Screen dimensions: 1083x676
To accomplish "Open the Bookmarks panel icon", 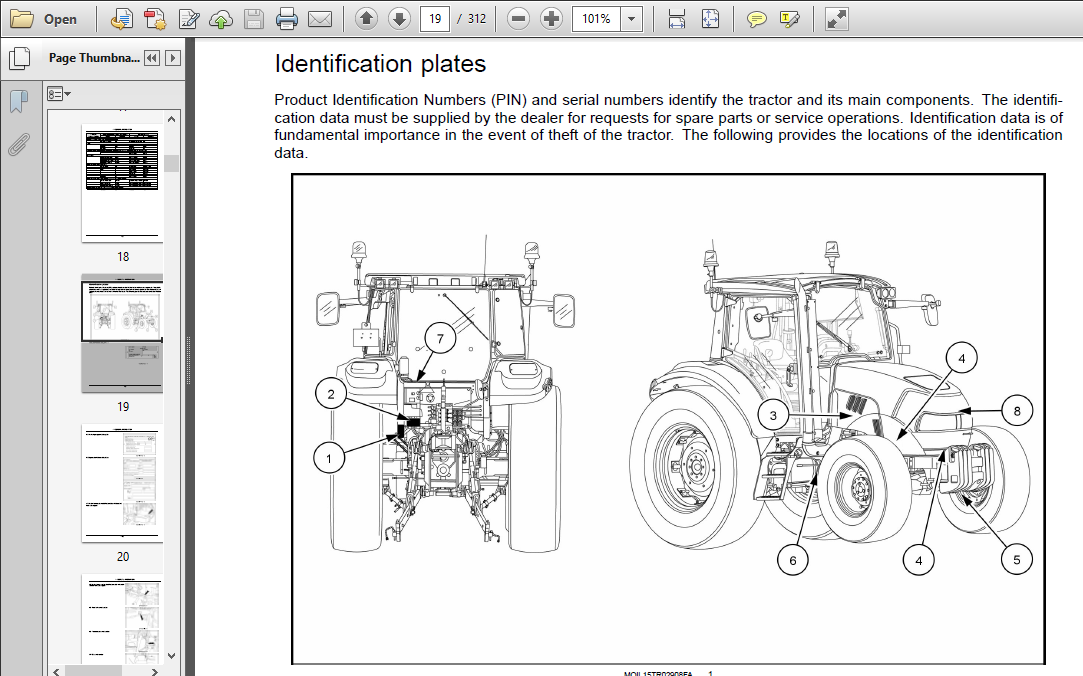I will click(19, 102).
